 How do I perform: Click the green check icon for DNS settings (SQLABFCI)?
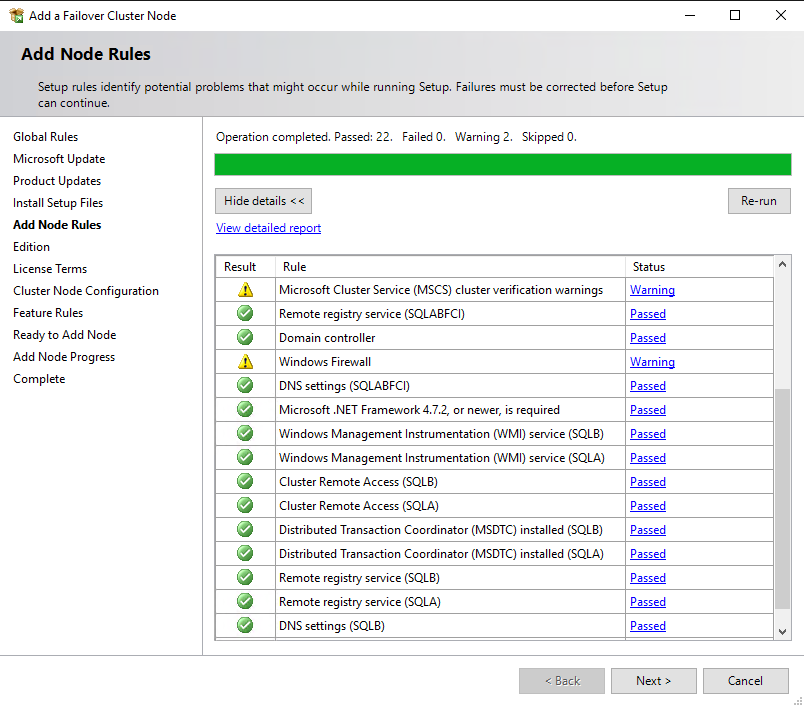pos(245,385)
